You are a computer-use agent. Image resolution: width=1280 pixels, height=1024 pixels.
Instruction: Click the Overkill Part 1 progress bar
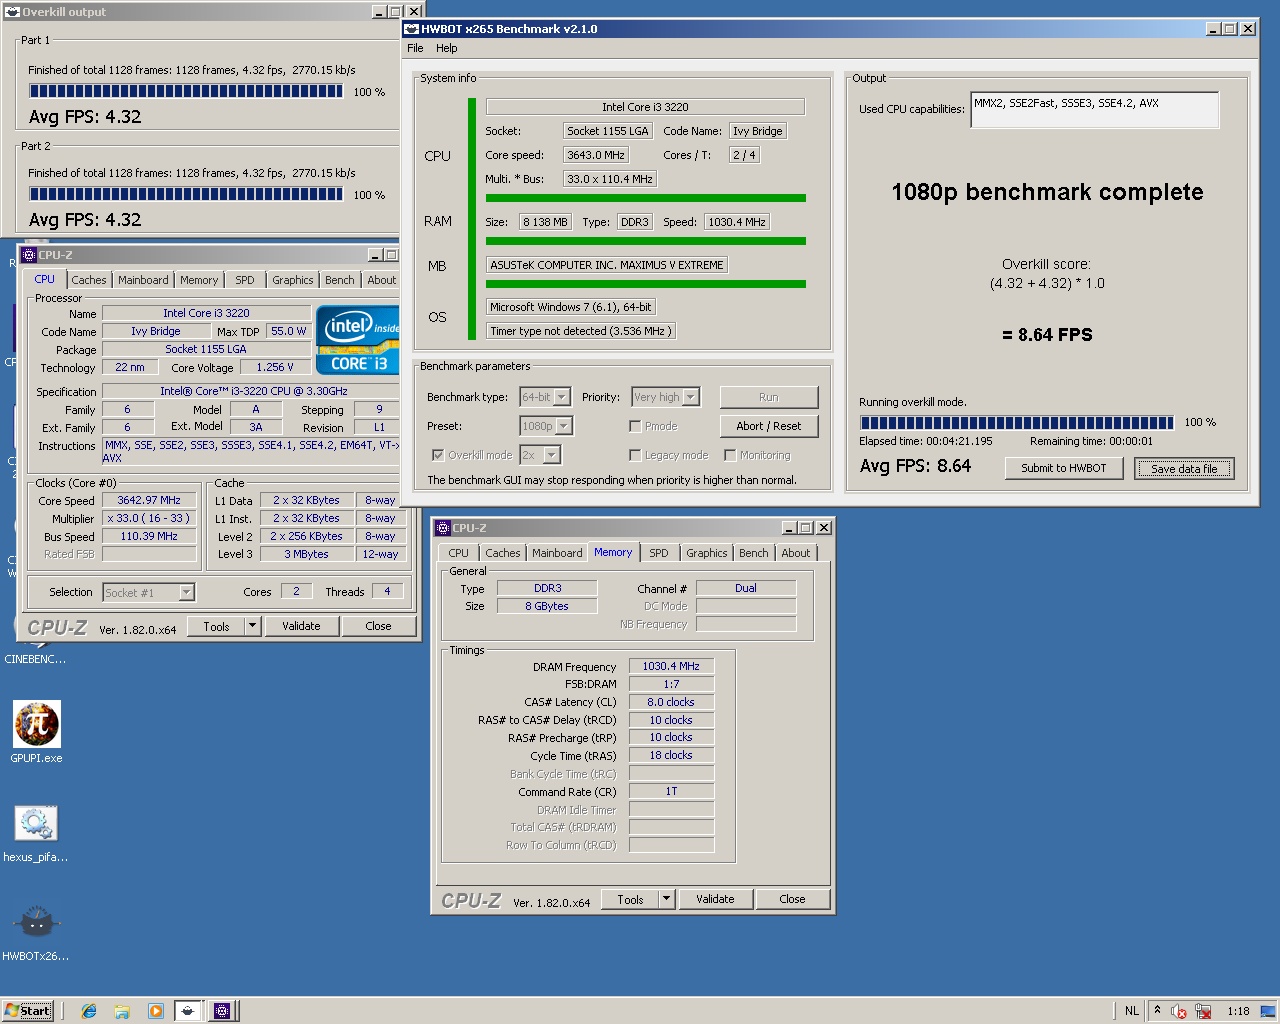pyautogui.click(x=186, y=91)
